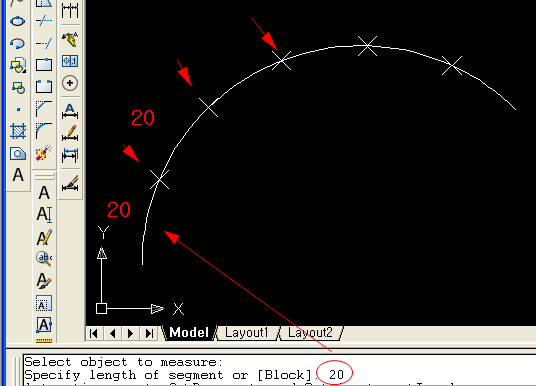The height and width of the screenshot is (386, 536).
Task: Select the Extend tool
Action: pos(44,43)
